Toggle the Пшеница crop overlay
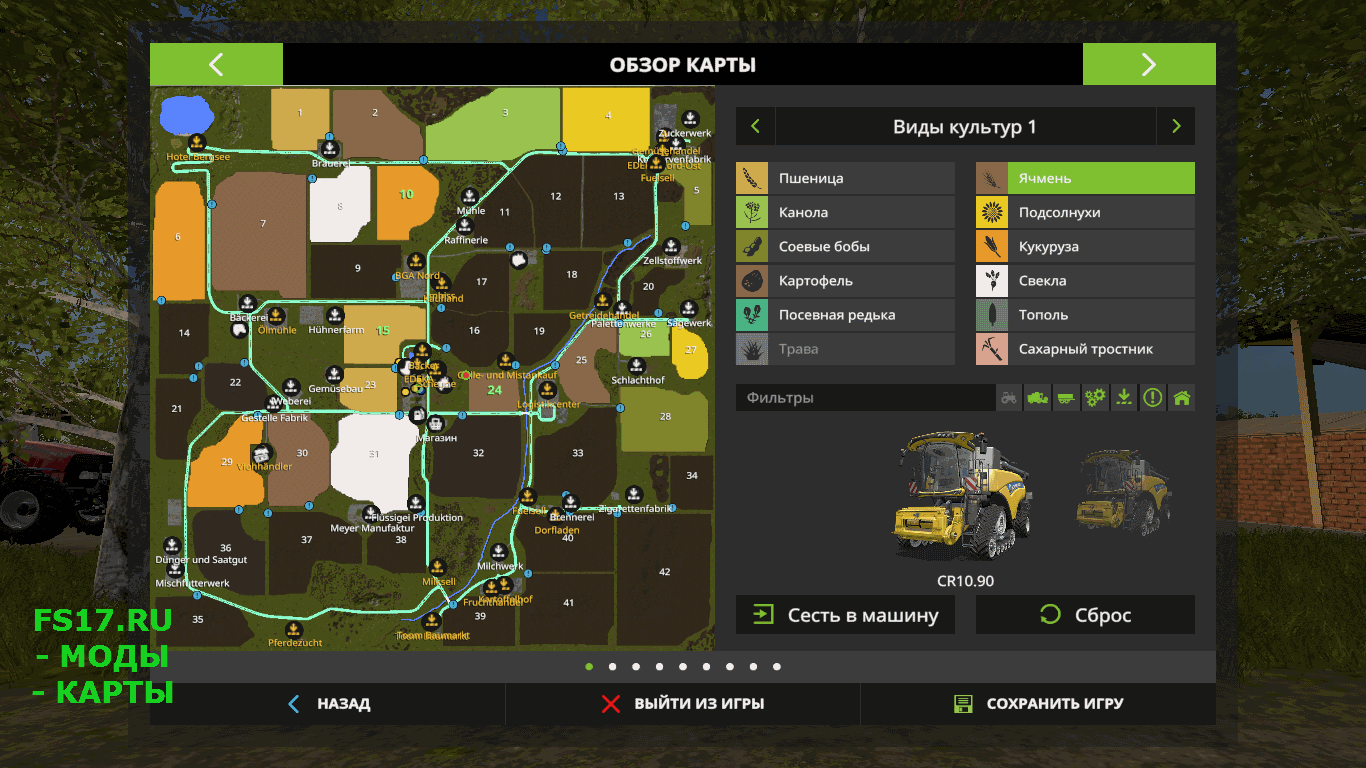The image size is (1366, 768). 846,178
